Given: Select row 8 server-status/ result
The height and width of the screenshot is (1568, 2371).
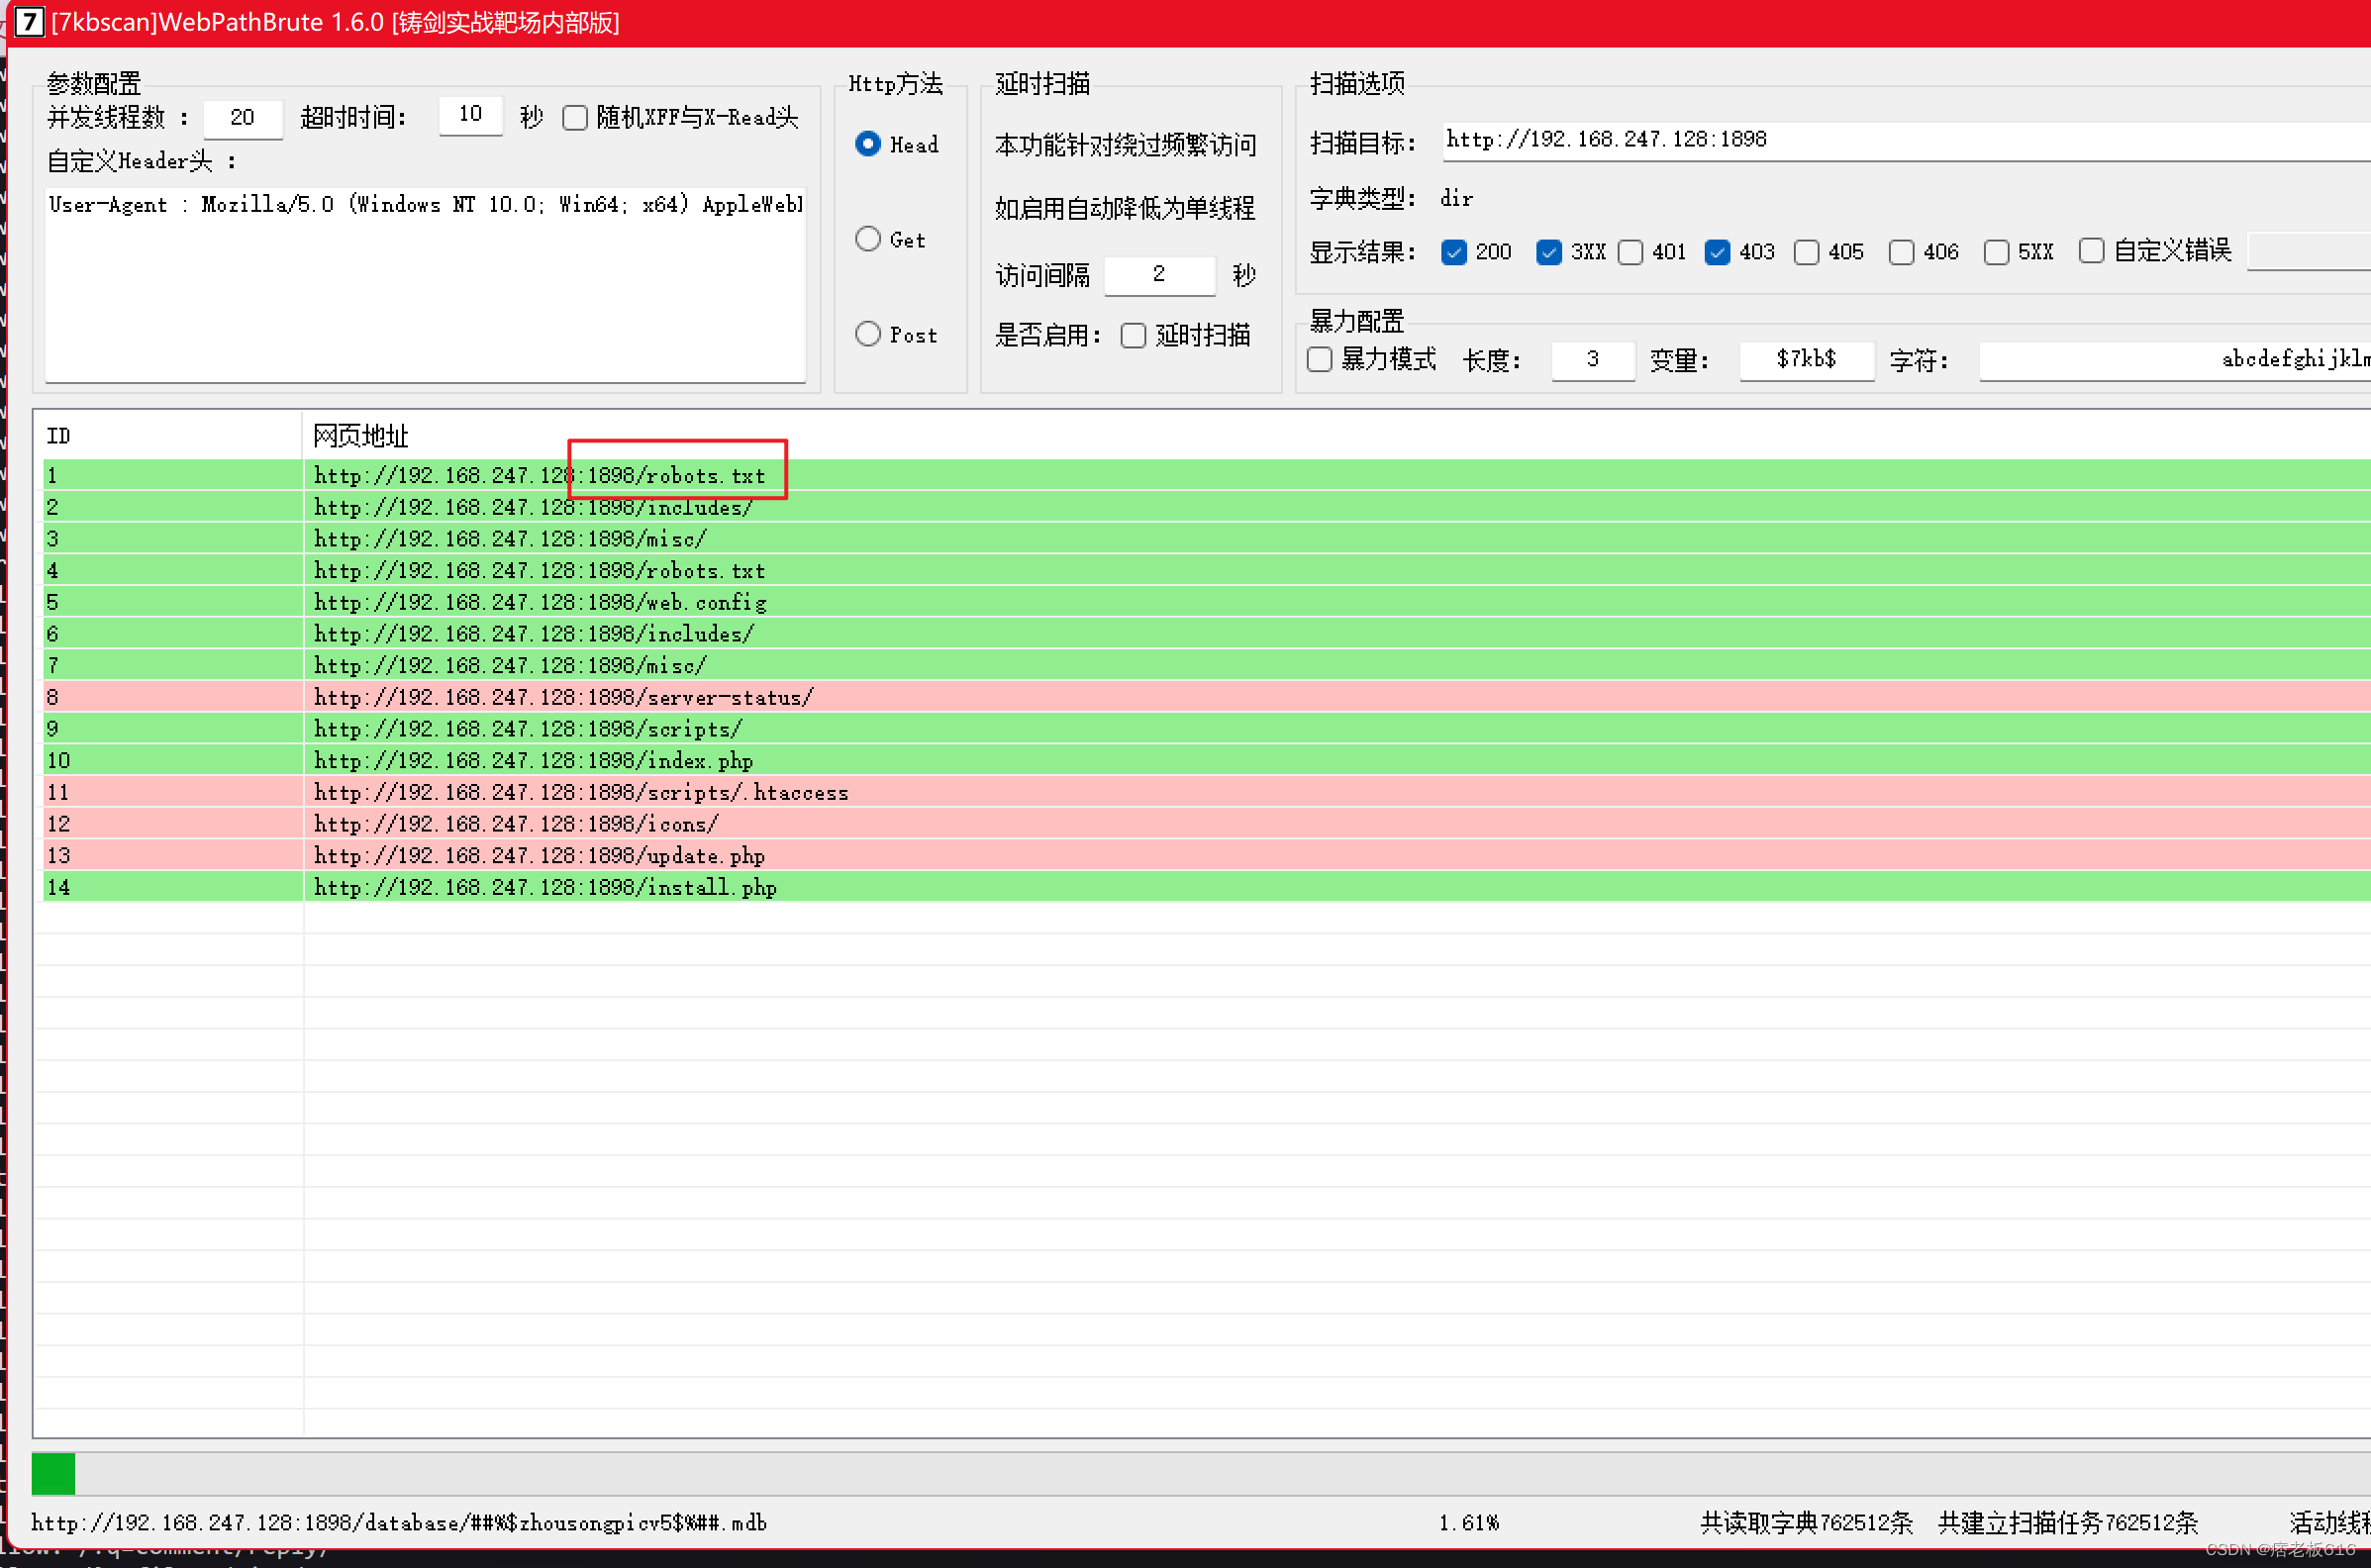Looking at the screenshot, I should pyautogui.click(x=1207, y=697).
